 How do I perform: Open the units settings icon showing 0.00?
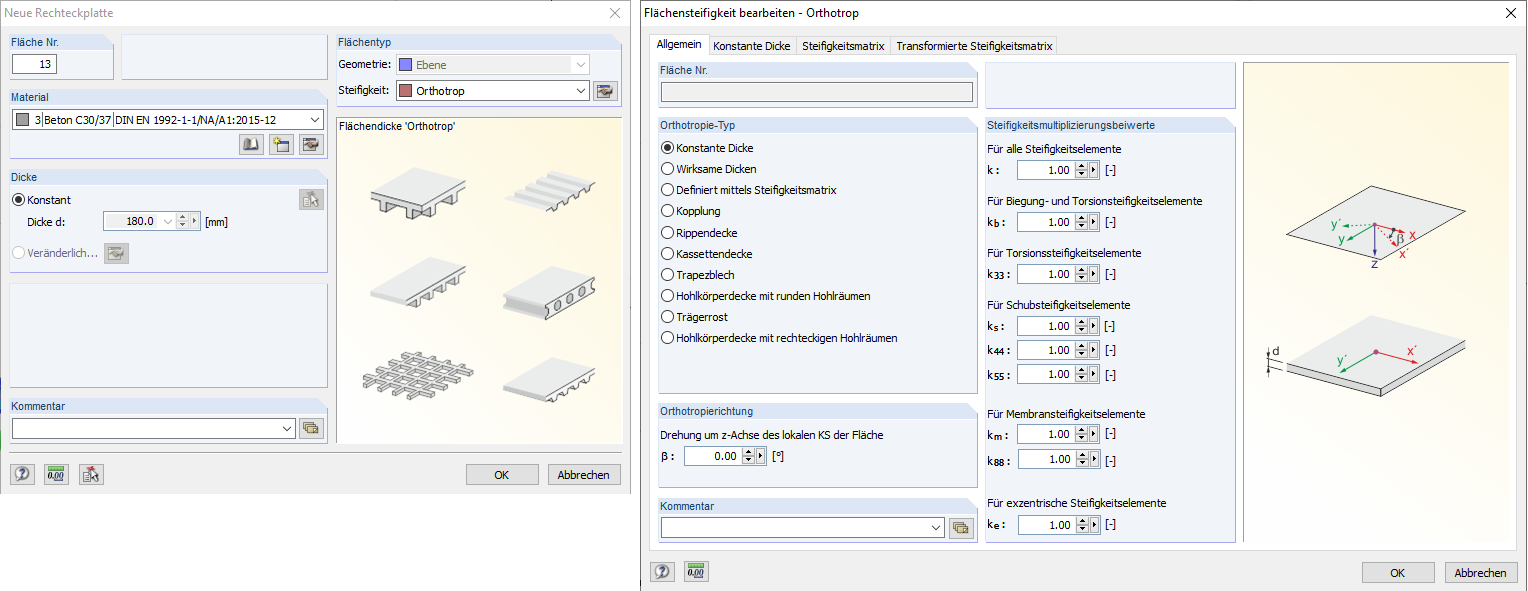[x=56, y=473]
